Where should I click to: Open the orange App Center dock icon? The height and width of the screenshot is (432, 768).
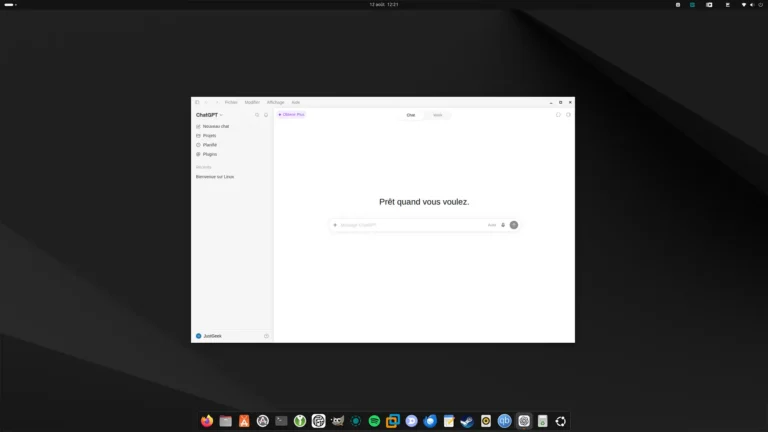(244, 421)
